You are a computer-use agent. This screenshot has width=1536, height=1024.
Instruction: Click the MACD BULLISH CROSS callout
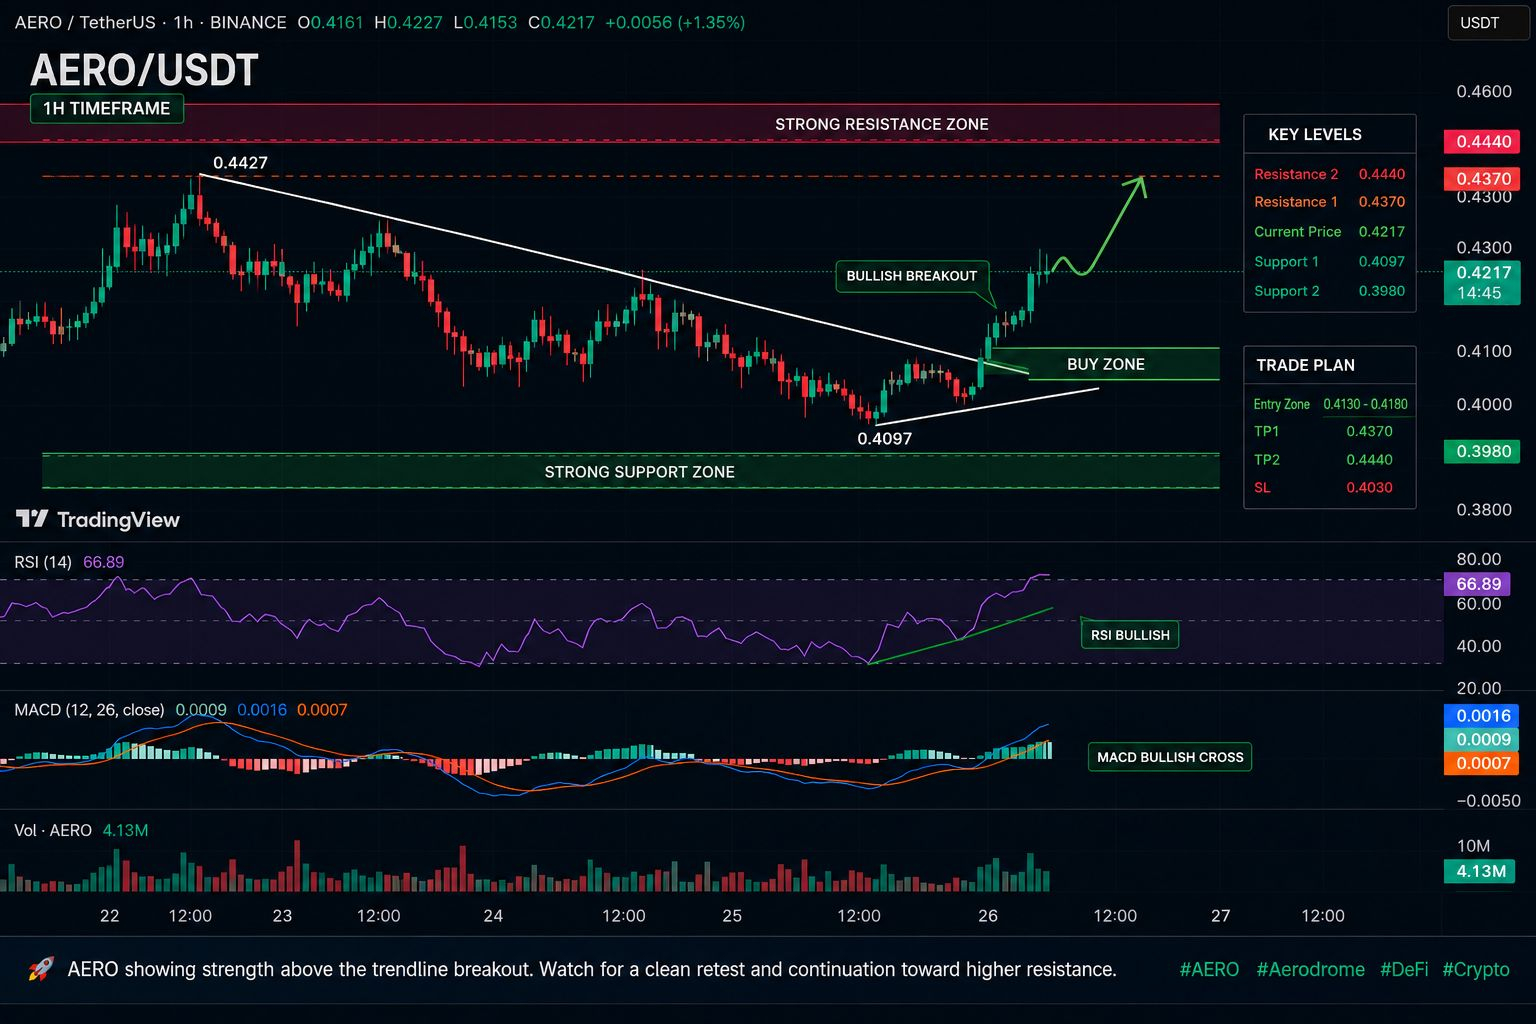pyautogui.click(x=1170, y=757)
